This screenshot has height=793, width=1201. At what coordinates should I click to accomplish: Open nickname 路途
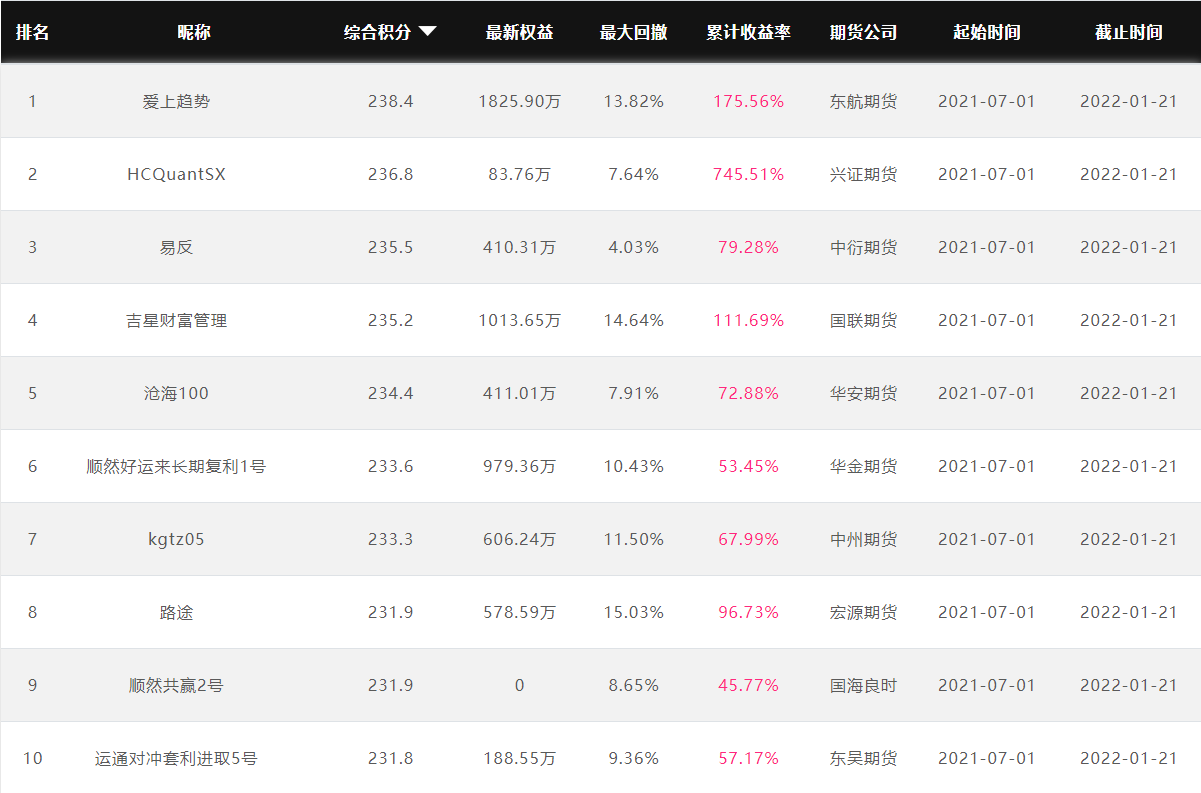pos(176,612)
